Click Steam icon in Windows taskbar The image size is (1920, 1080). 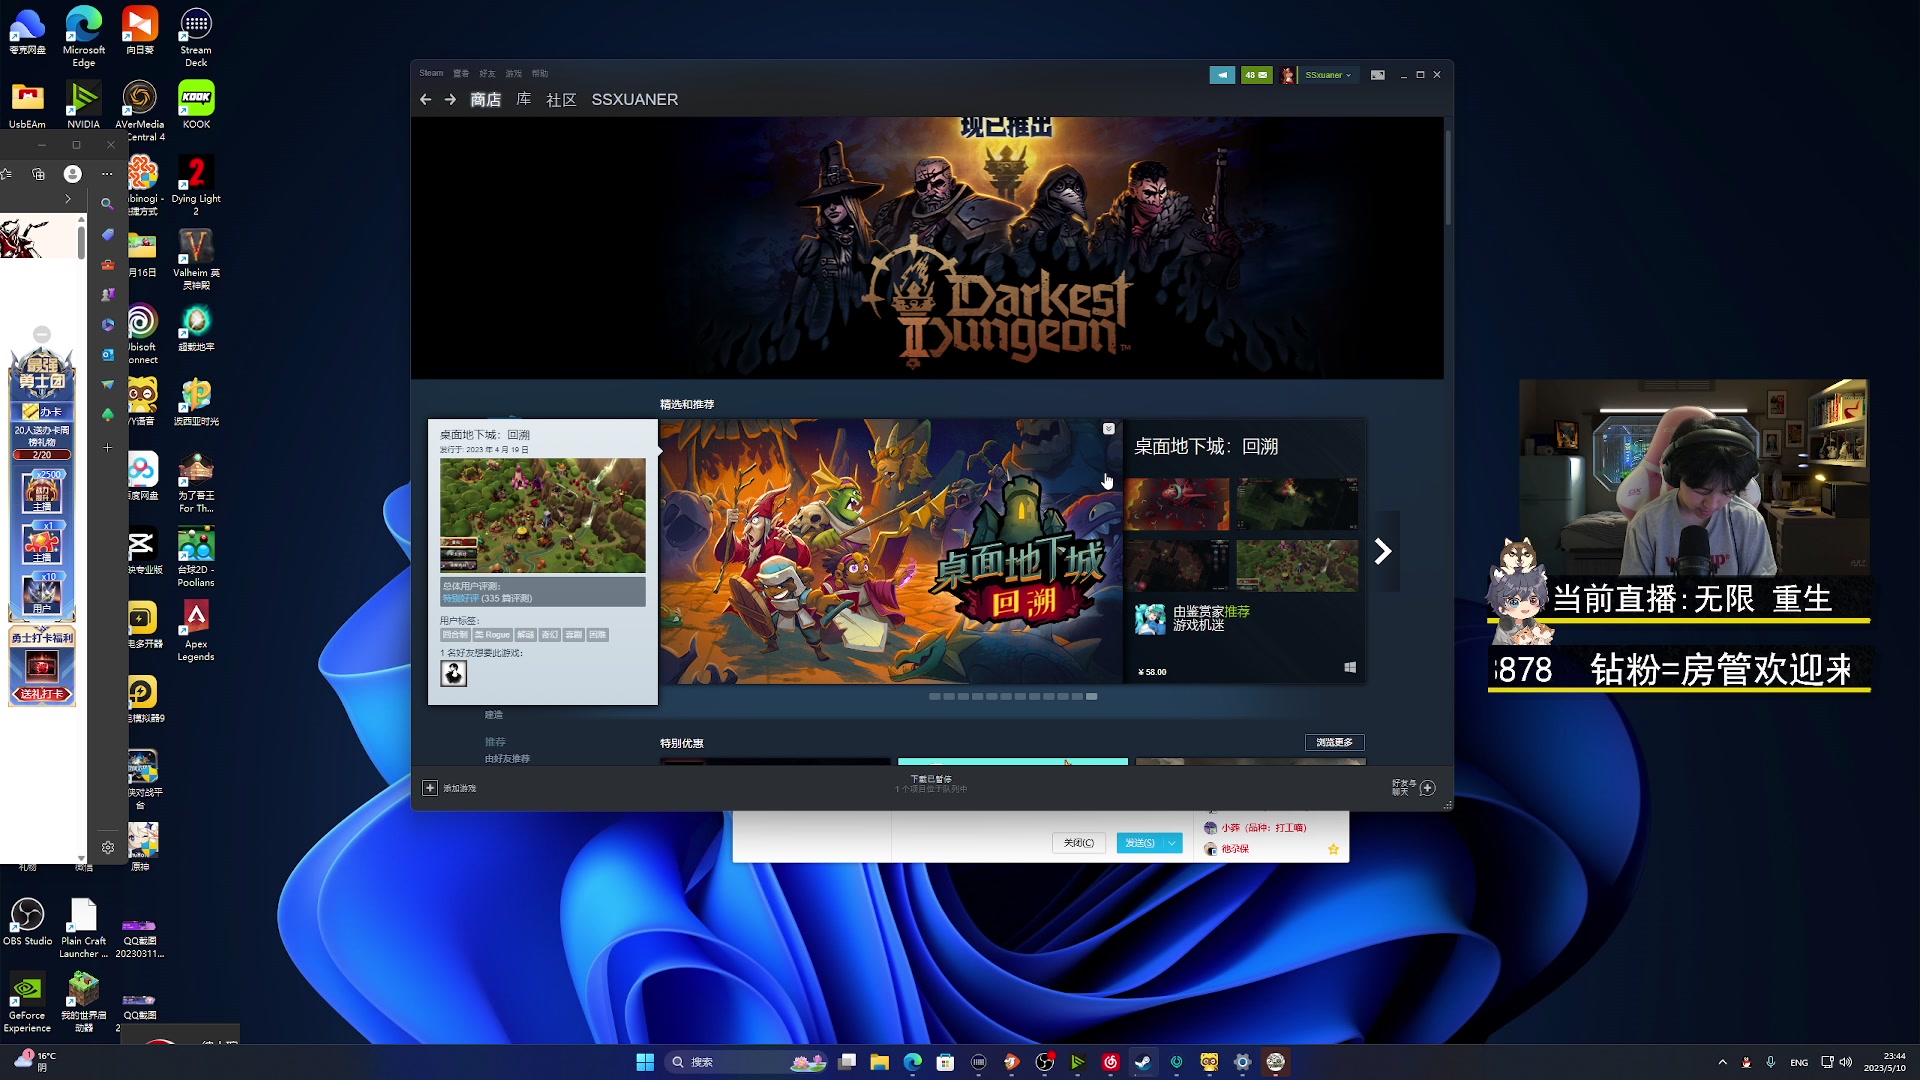[x=1143, y=1062]
